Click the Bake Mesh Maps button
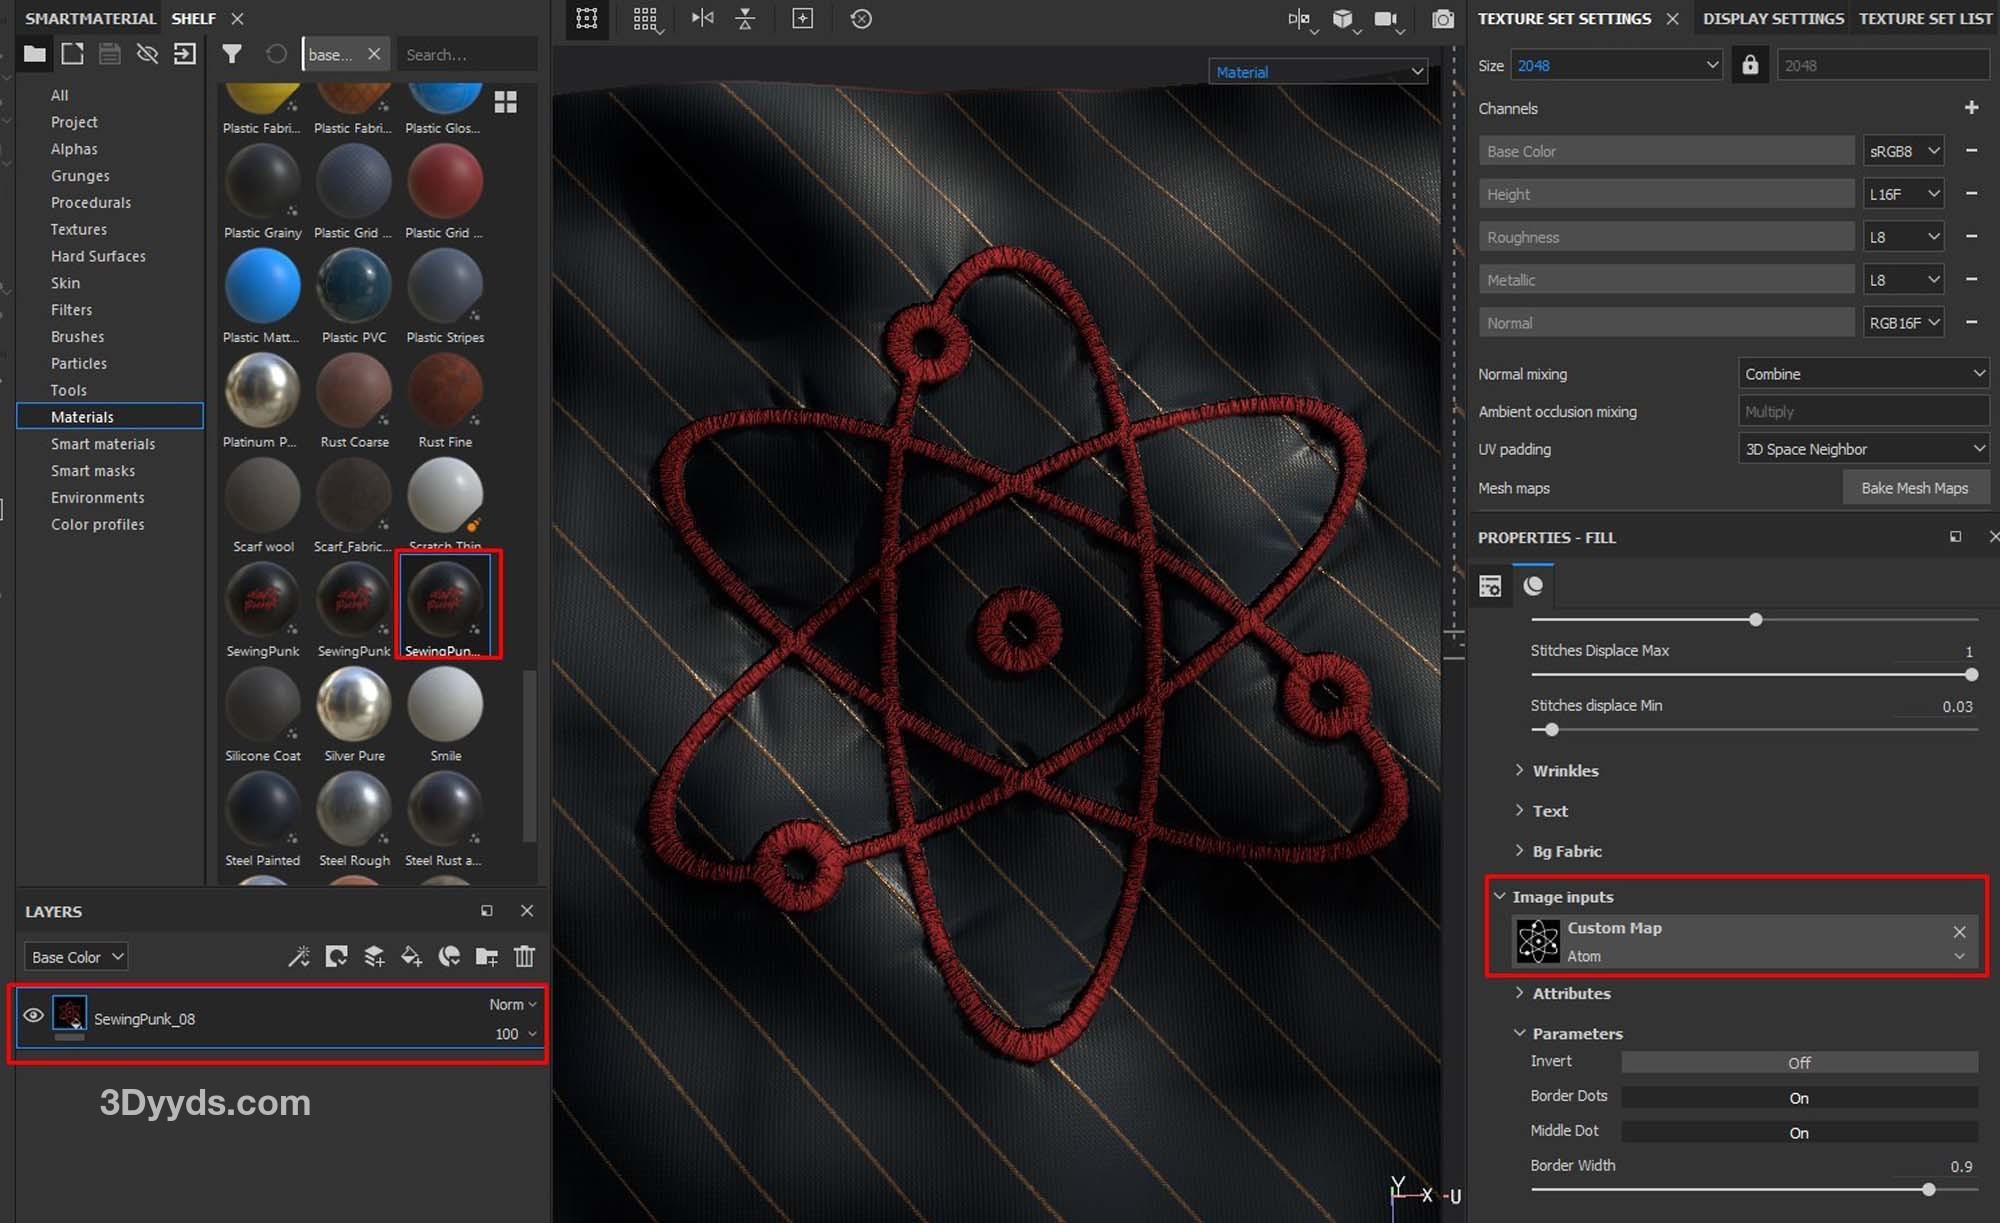The image size is (2000, 1223). 1914,488
